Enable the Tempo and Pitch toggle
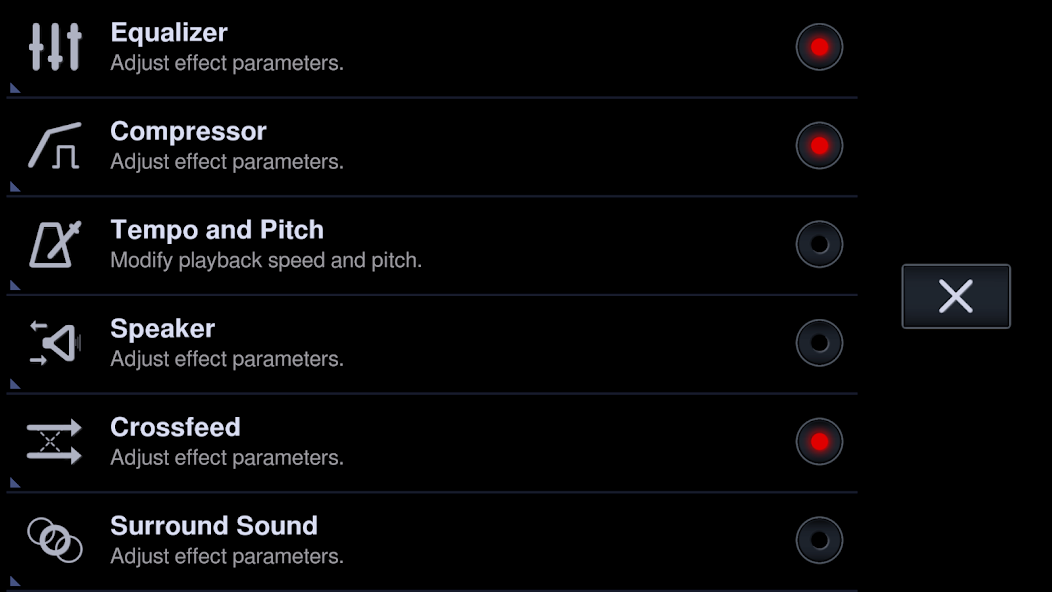This screenshot has width=1052, height=592. pos(819,244)
